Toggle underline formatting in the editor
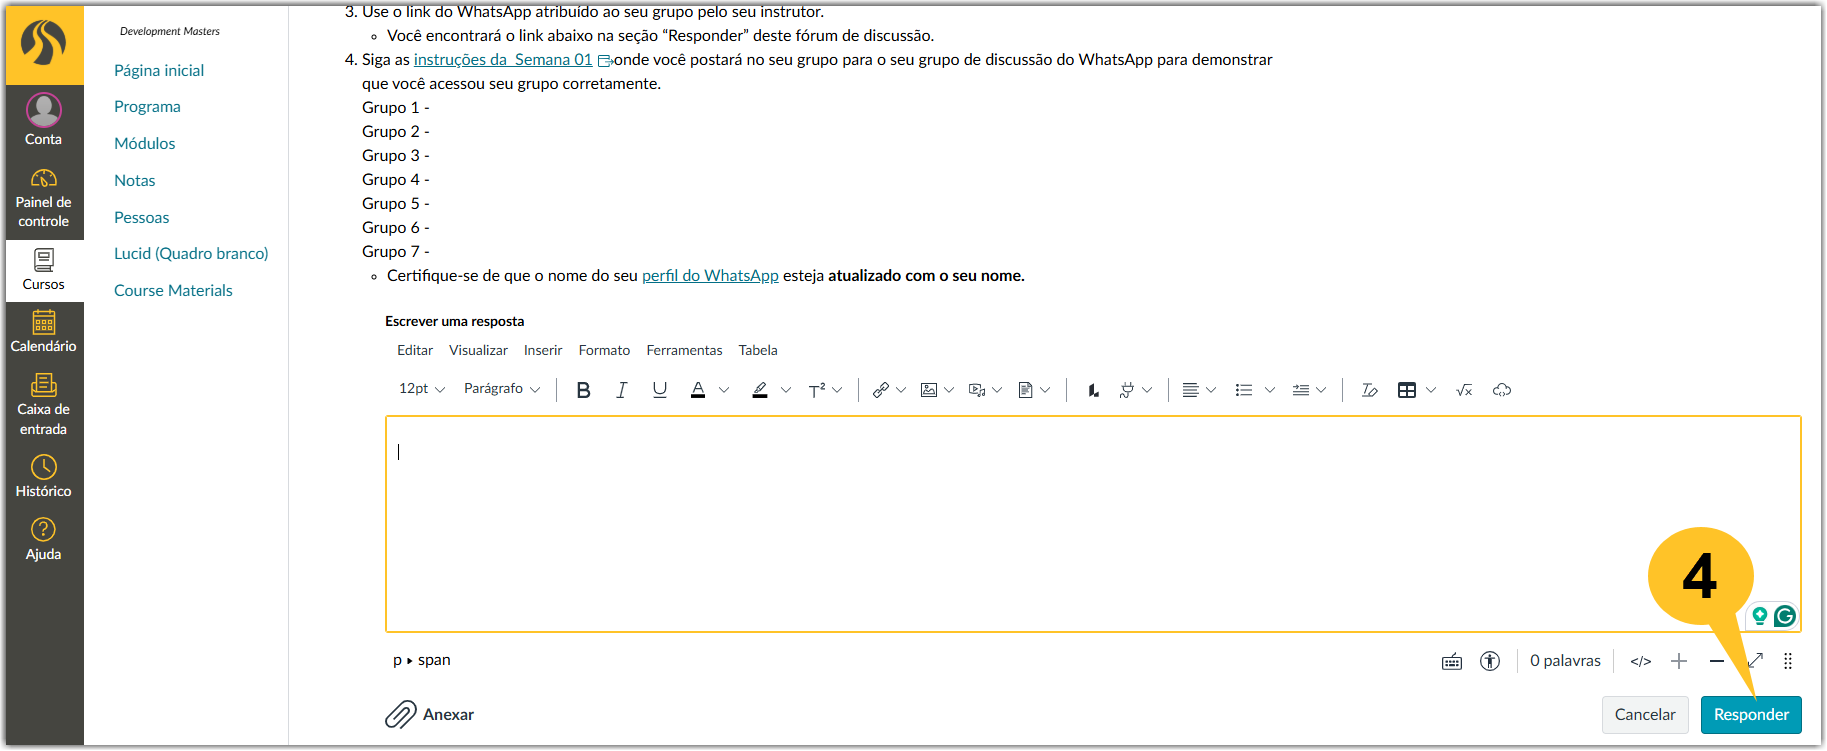 click(660, 390)
